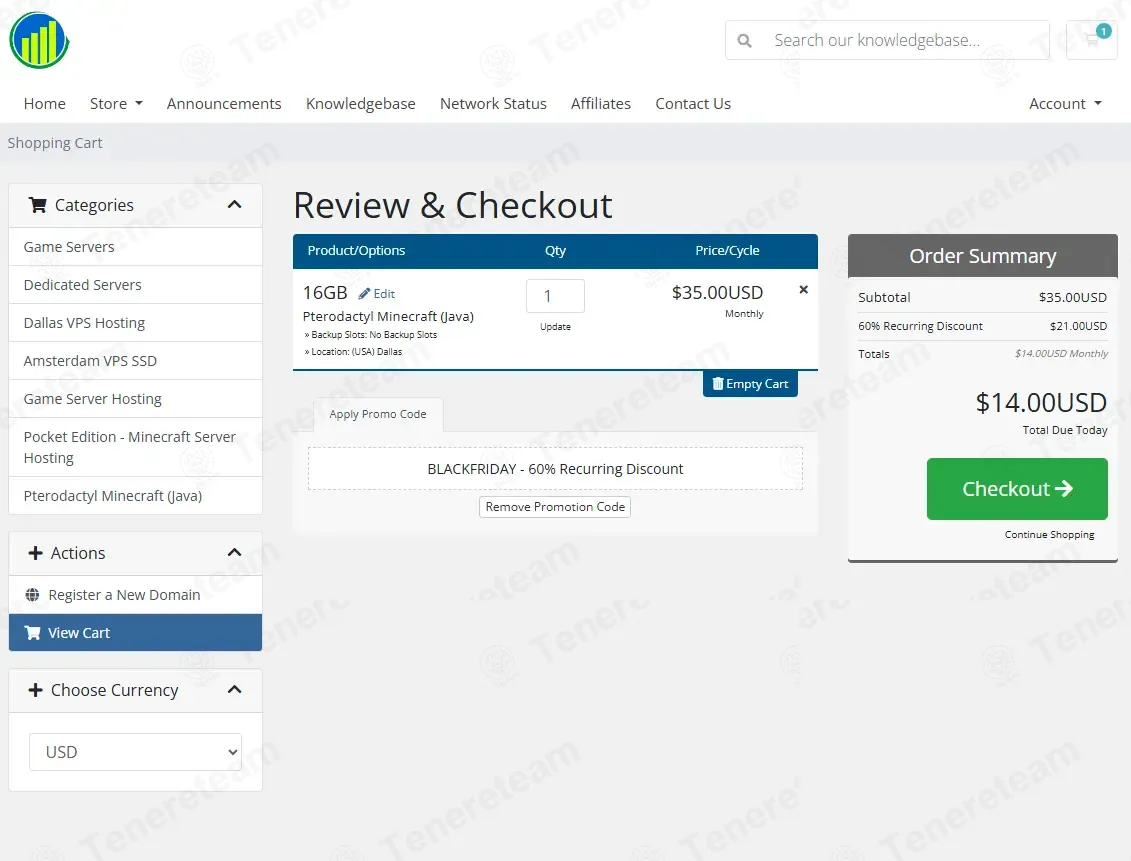Click Update under quantity field
The width and height of the screenshot is (1131, 861).
point(555,327)
